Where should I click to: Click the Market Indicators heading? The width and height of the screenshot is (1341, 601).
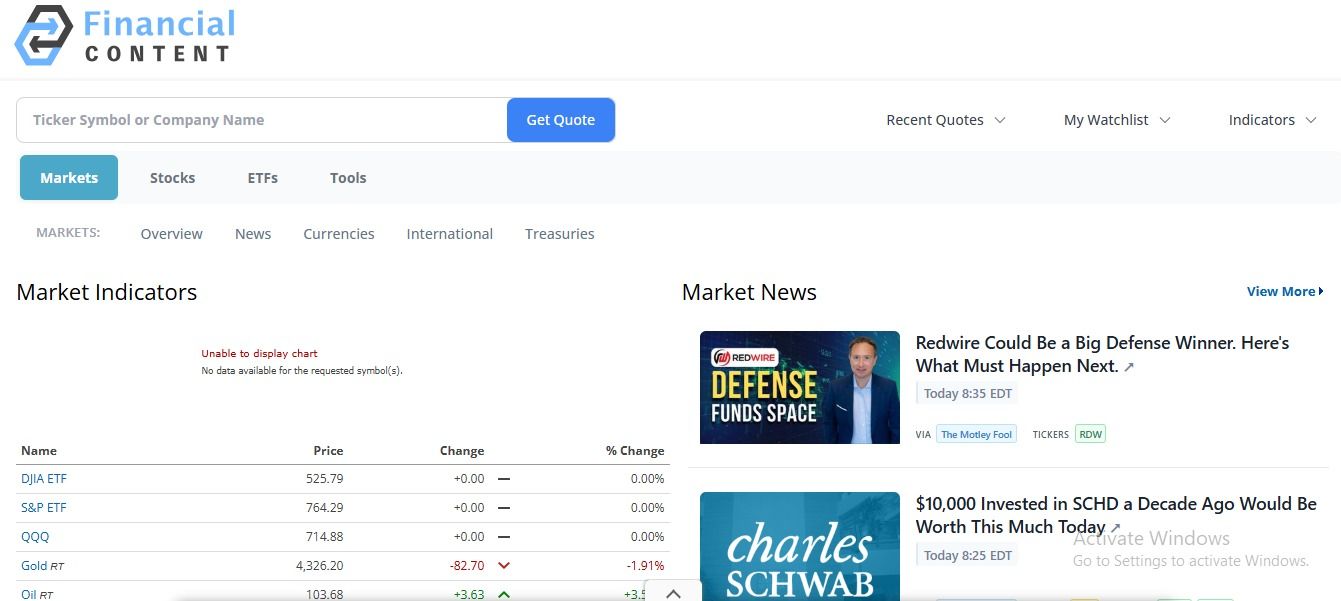107,292
